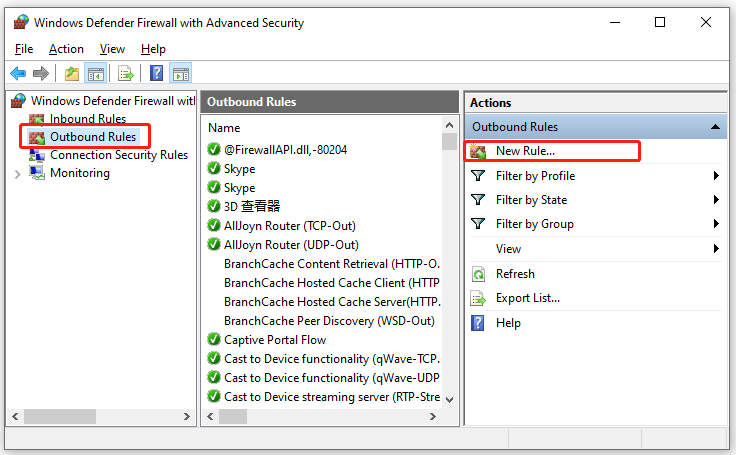This screenshot has width=736, height=455.
Task: Click green check icon beside 3D 查看器
Action: pyautogui.click(x=214, y=206)
